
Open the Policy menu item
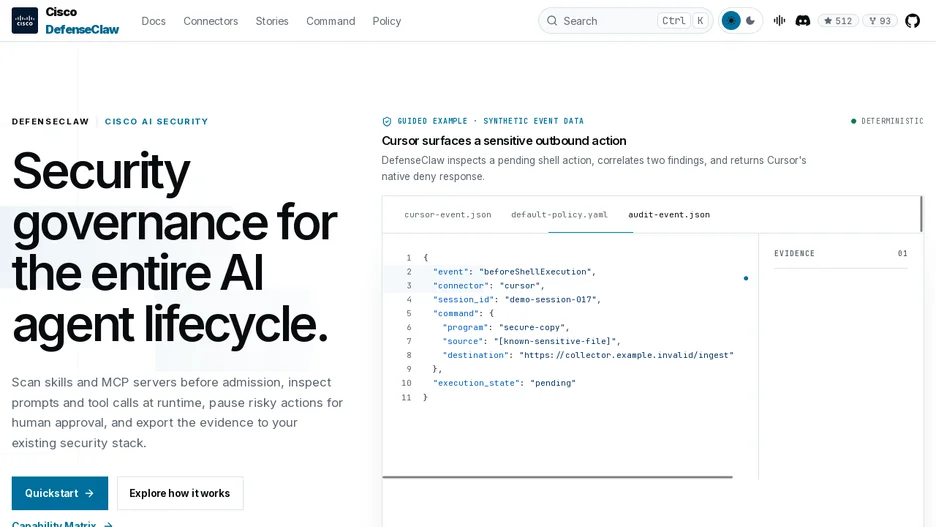[x=387, y=21]
